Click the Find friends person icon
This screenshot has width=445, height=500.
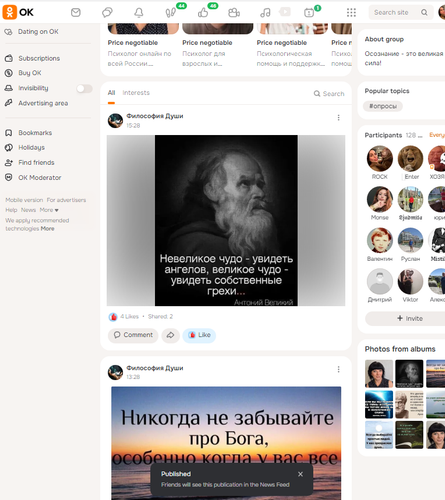pos(9,163)
